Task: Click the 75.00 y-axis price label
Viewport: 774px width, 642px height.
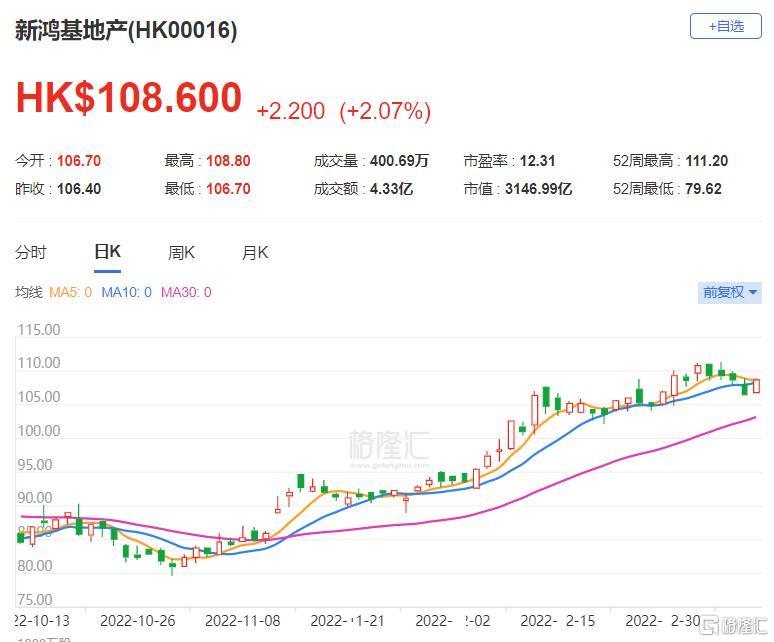Action: (35, 600)
